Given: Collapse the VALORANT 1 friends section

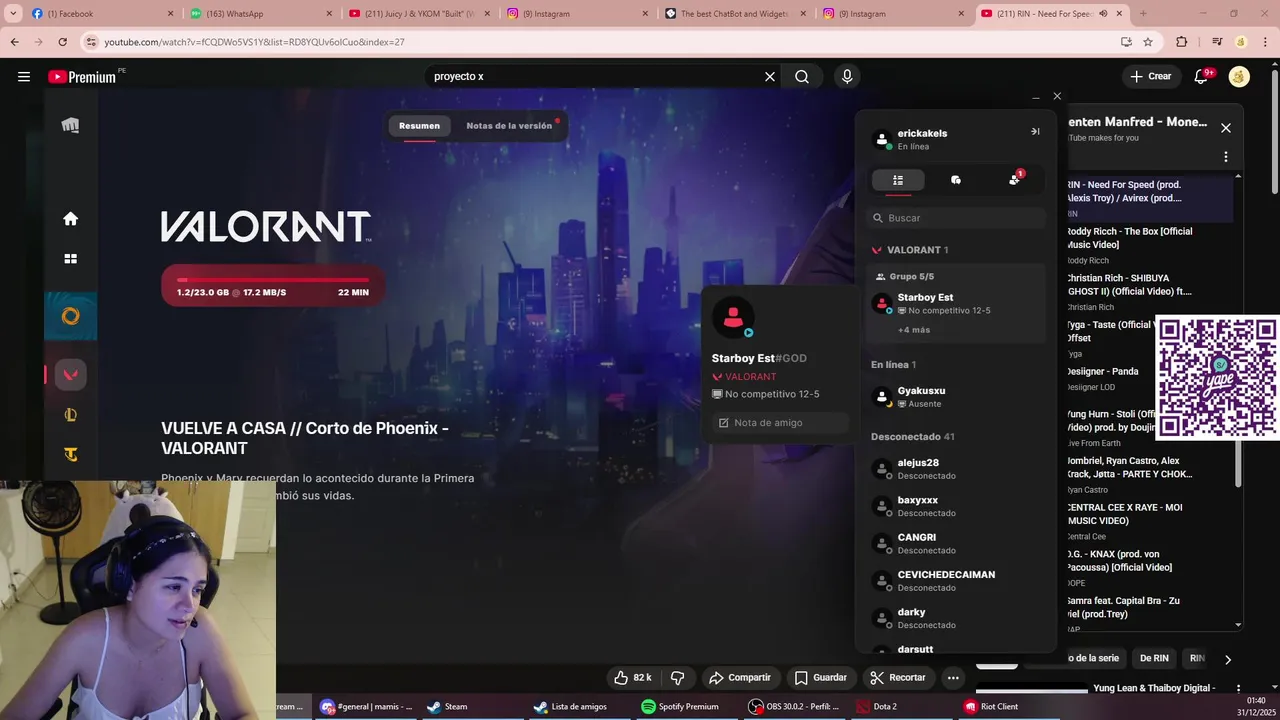Looking at the screenshot, I should coord(910,250).
